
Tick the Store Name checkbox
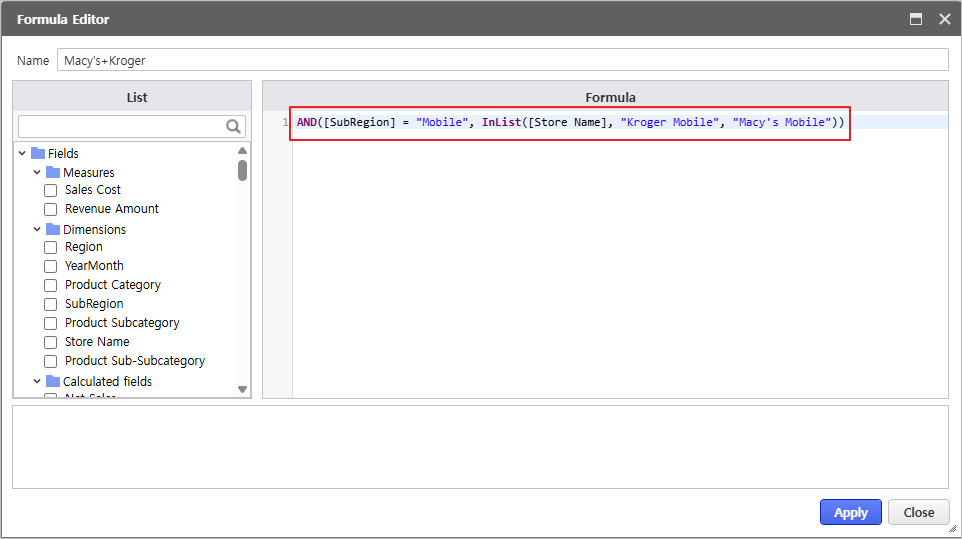51,342
